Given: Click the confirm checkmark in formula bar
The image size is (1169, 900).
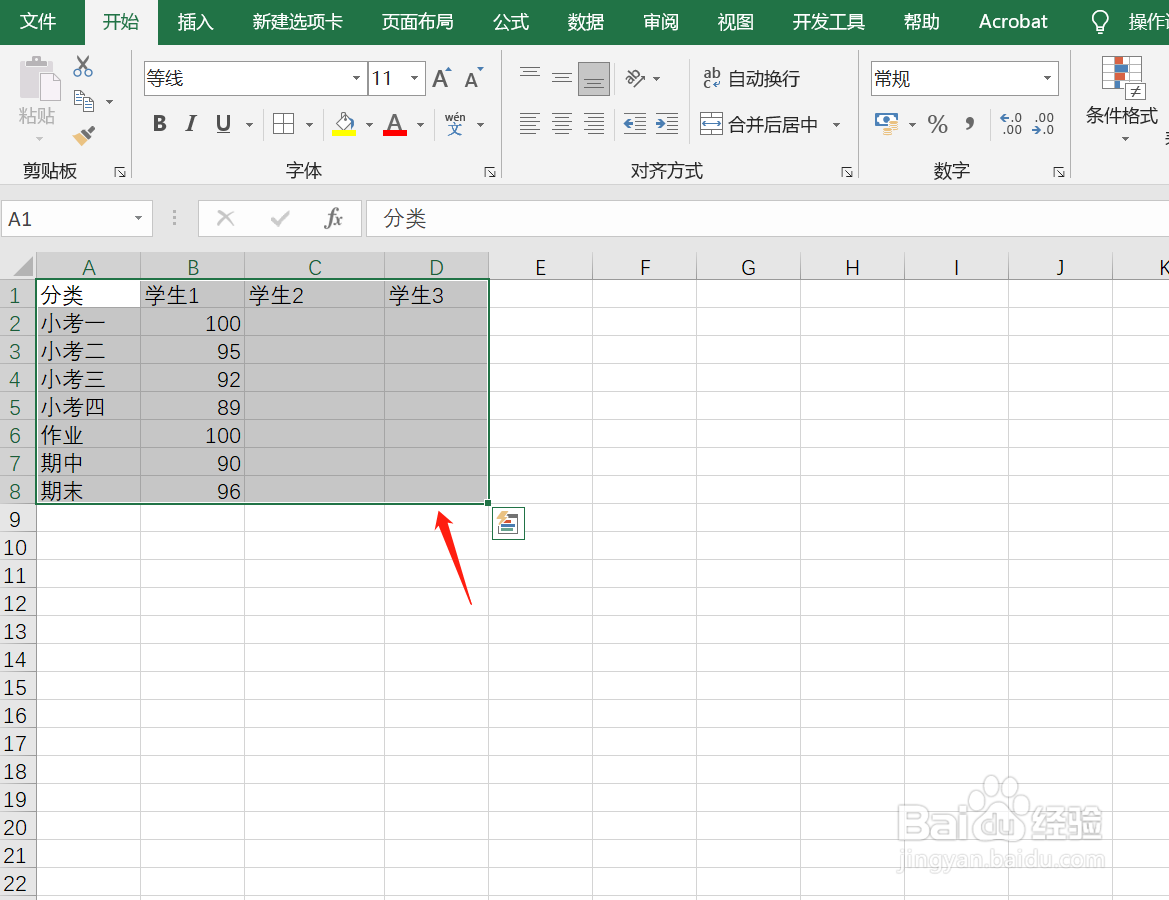Looking at the screenshot, I should click(280, 218).
